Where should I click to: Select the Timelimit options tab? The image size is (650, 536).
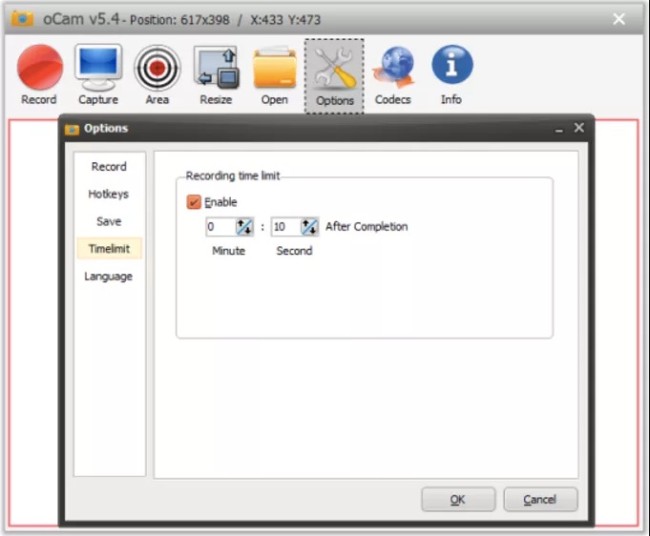tap(109, 249)
